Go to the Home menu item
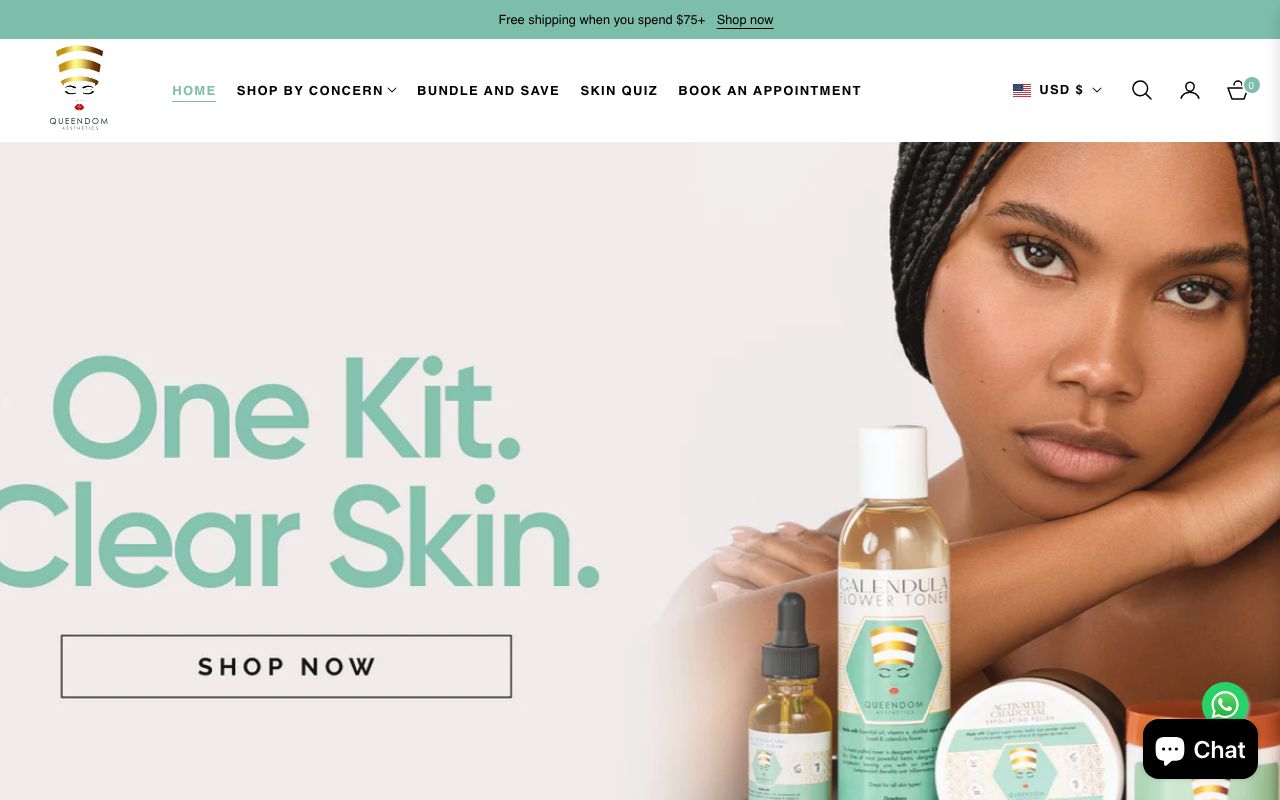This screenshot has width=1280, height=800. pyautogui.click(x=194, y=90)
